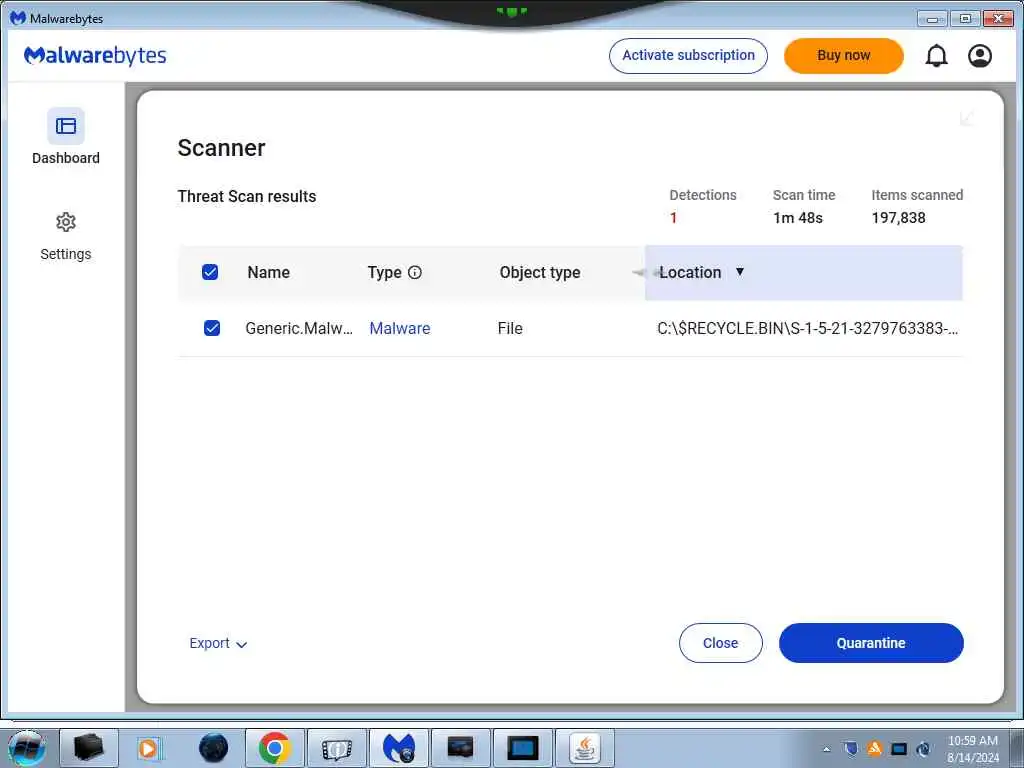Sort results by Object type column
This screenshot has width=1024, height=768.
pos(539,272)
